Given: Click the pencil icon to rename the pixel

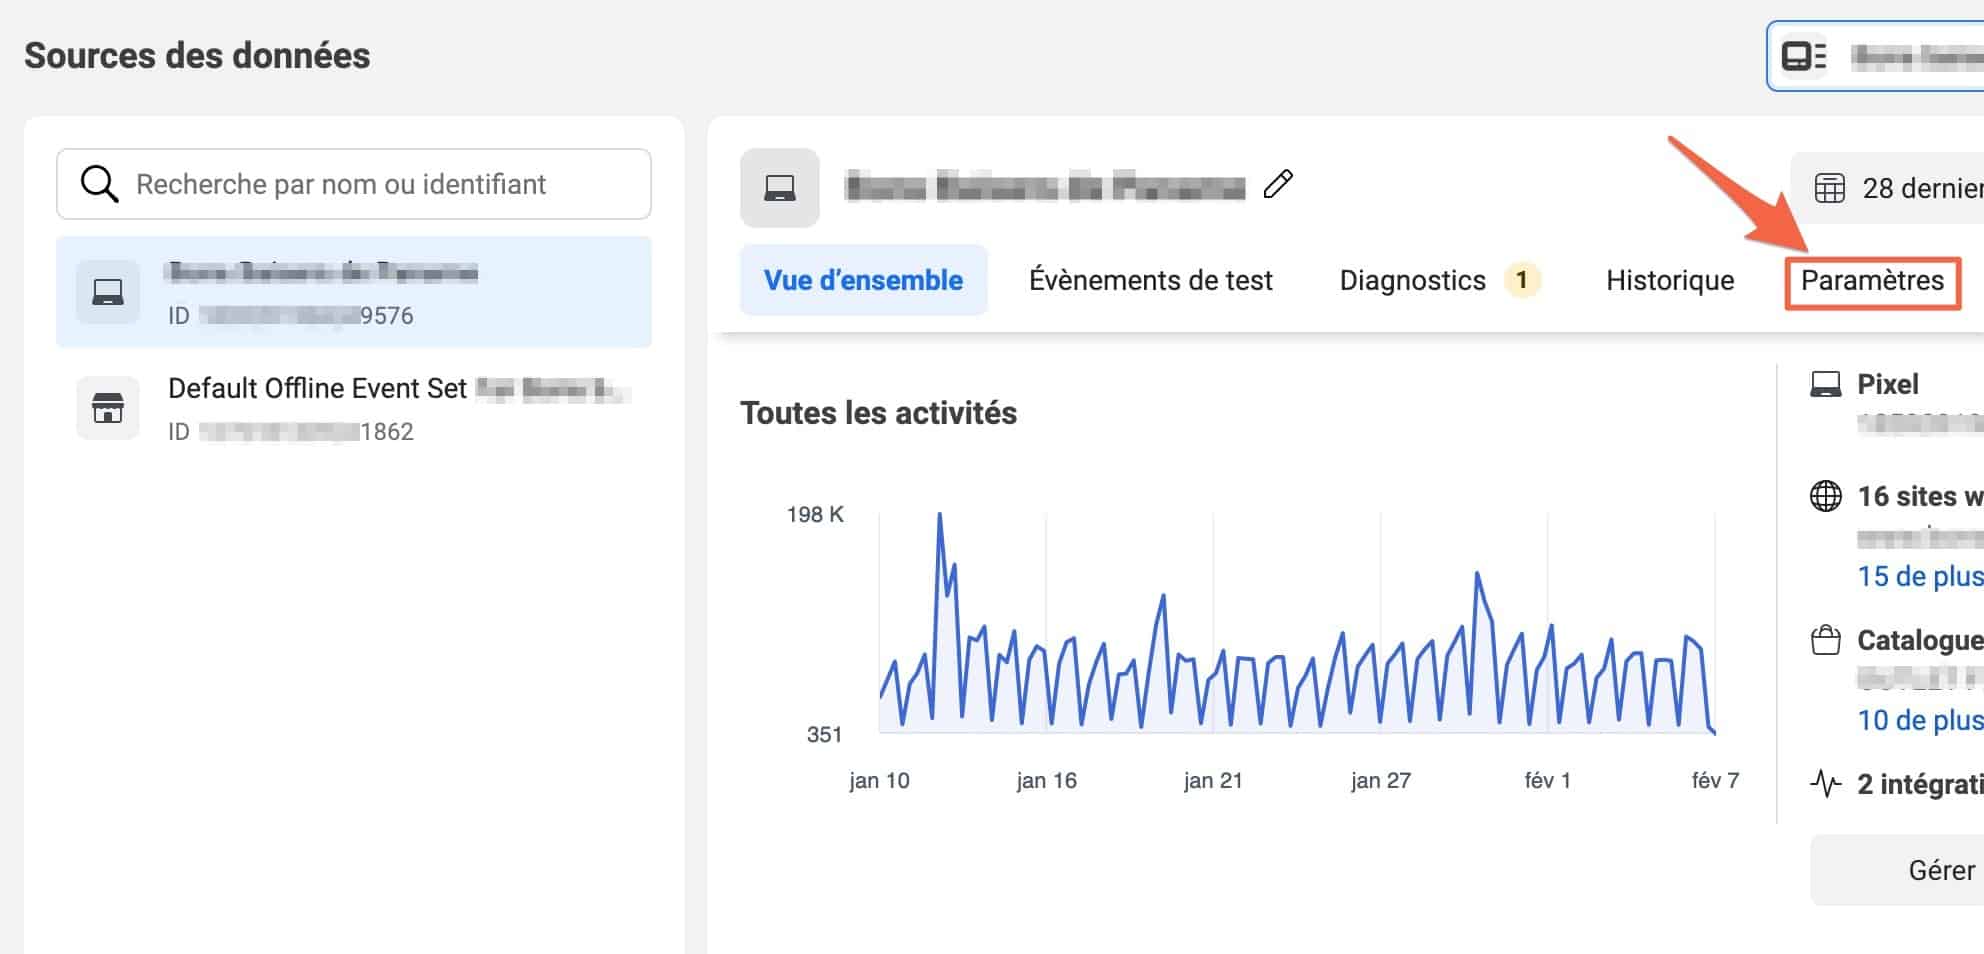Looking at the screenshot, I should [1278, 184].
